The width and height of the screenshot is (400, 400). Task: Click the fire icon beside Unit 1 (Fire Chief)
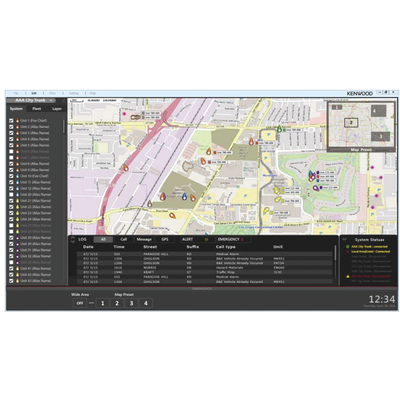(17, 121)
